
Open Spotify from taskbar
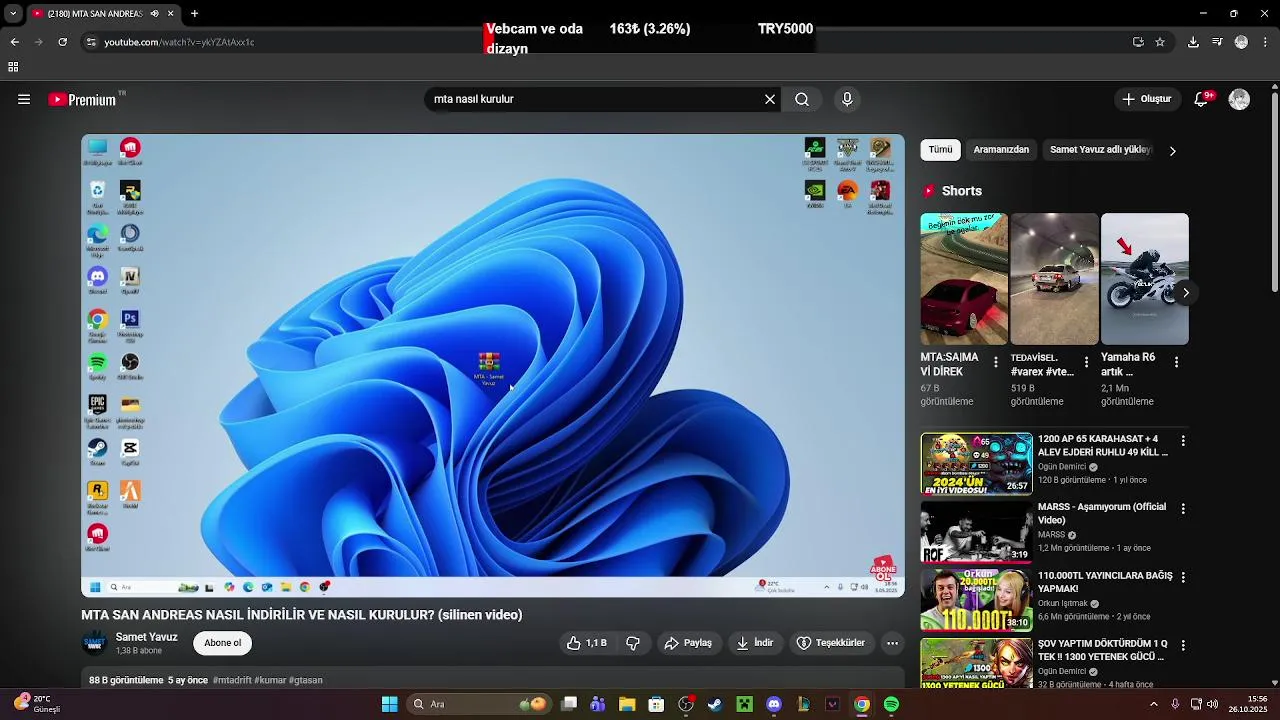(891, 704)
